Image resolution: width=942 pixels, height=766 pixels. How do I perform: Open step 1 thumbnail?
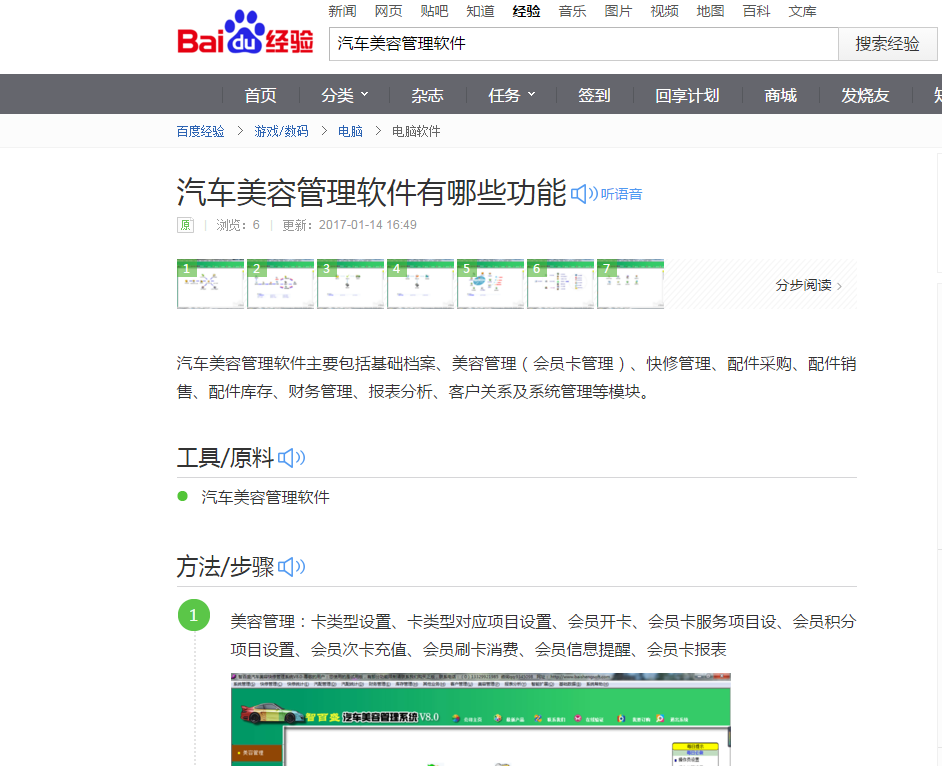[x=210, y=284]
